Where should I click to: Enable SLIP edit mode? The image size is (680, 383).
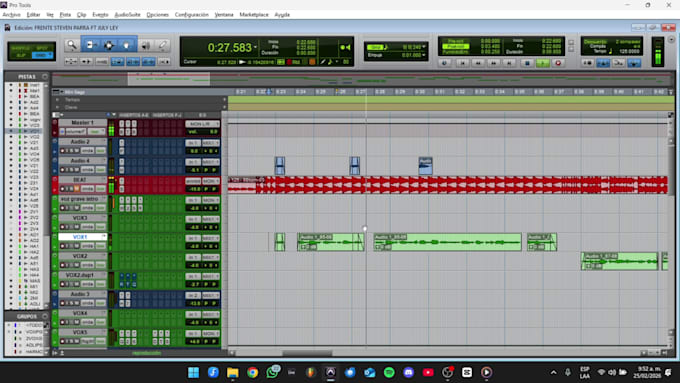point(21,56)
